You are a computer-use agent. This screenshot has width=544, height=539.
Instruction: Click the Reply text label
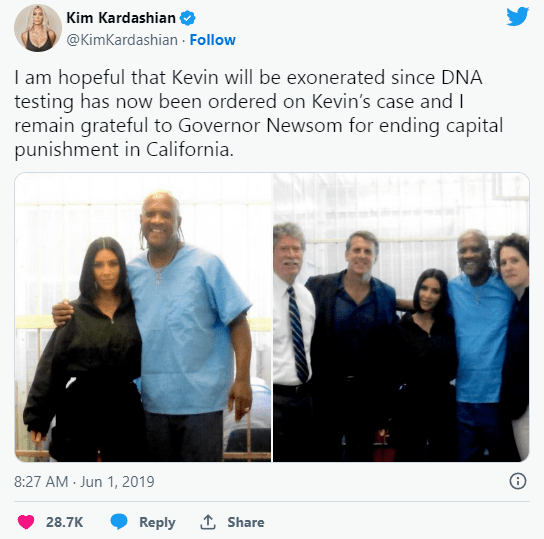(157, 522)
